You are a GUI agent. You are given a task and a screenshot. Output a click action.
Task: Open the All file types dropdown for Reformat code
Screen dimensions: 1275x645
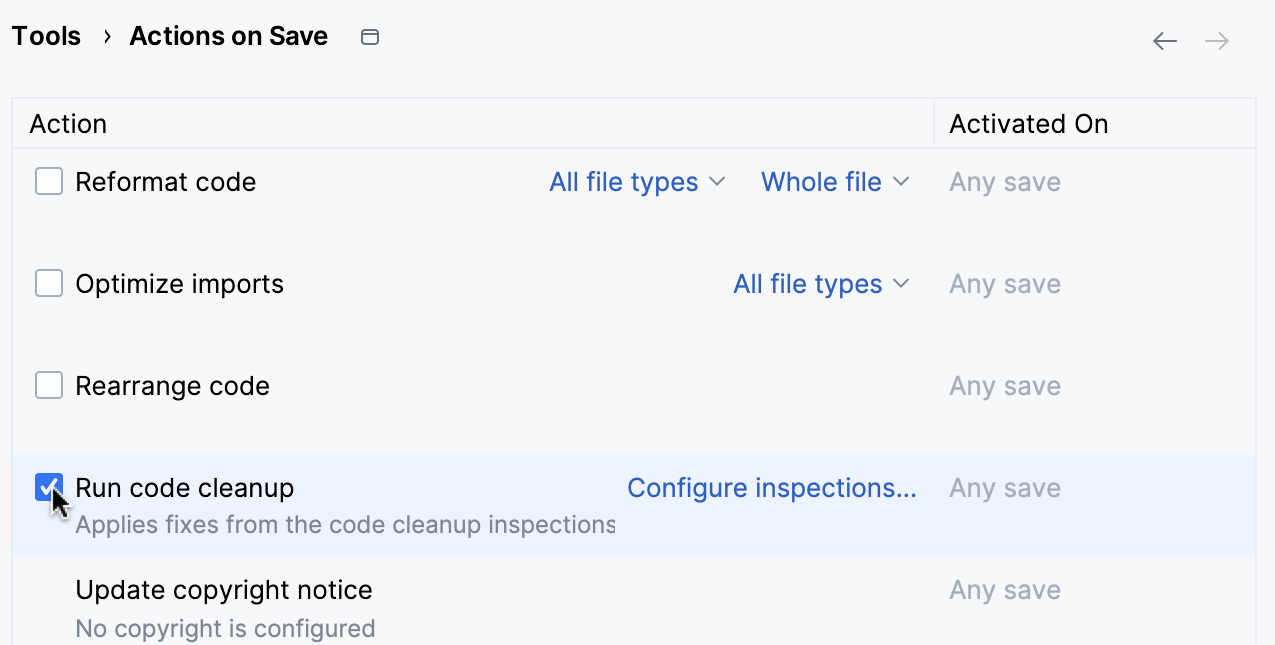pos(623,182)
